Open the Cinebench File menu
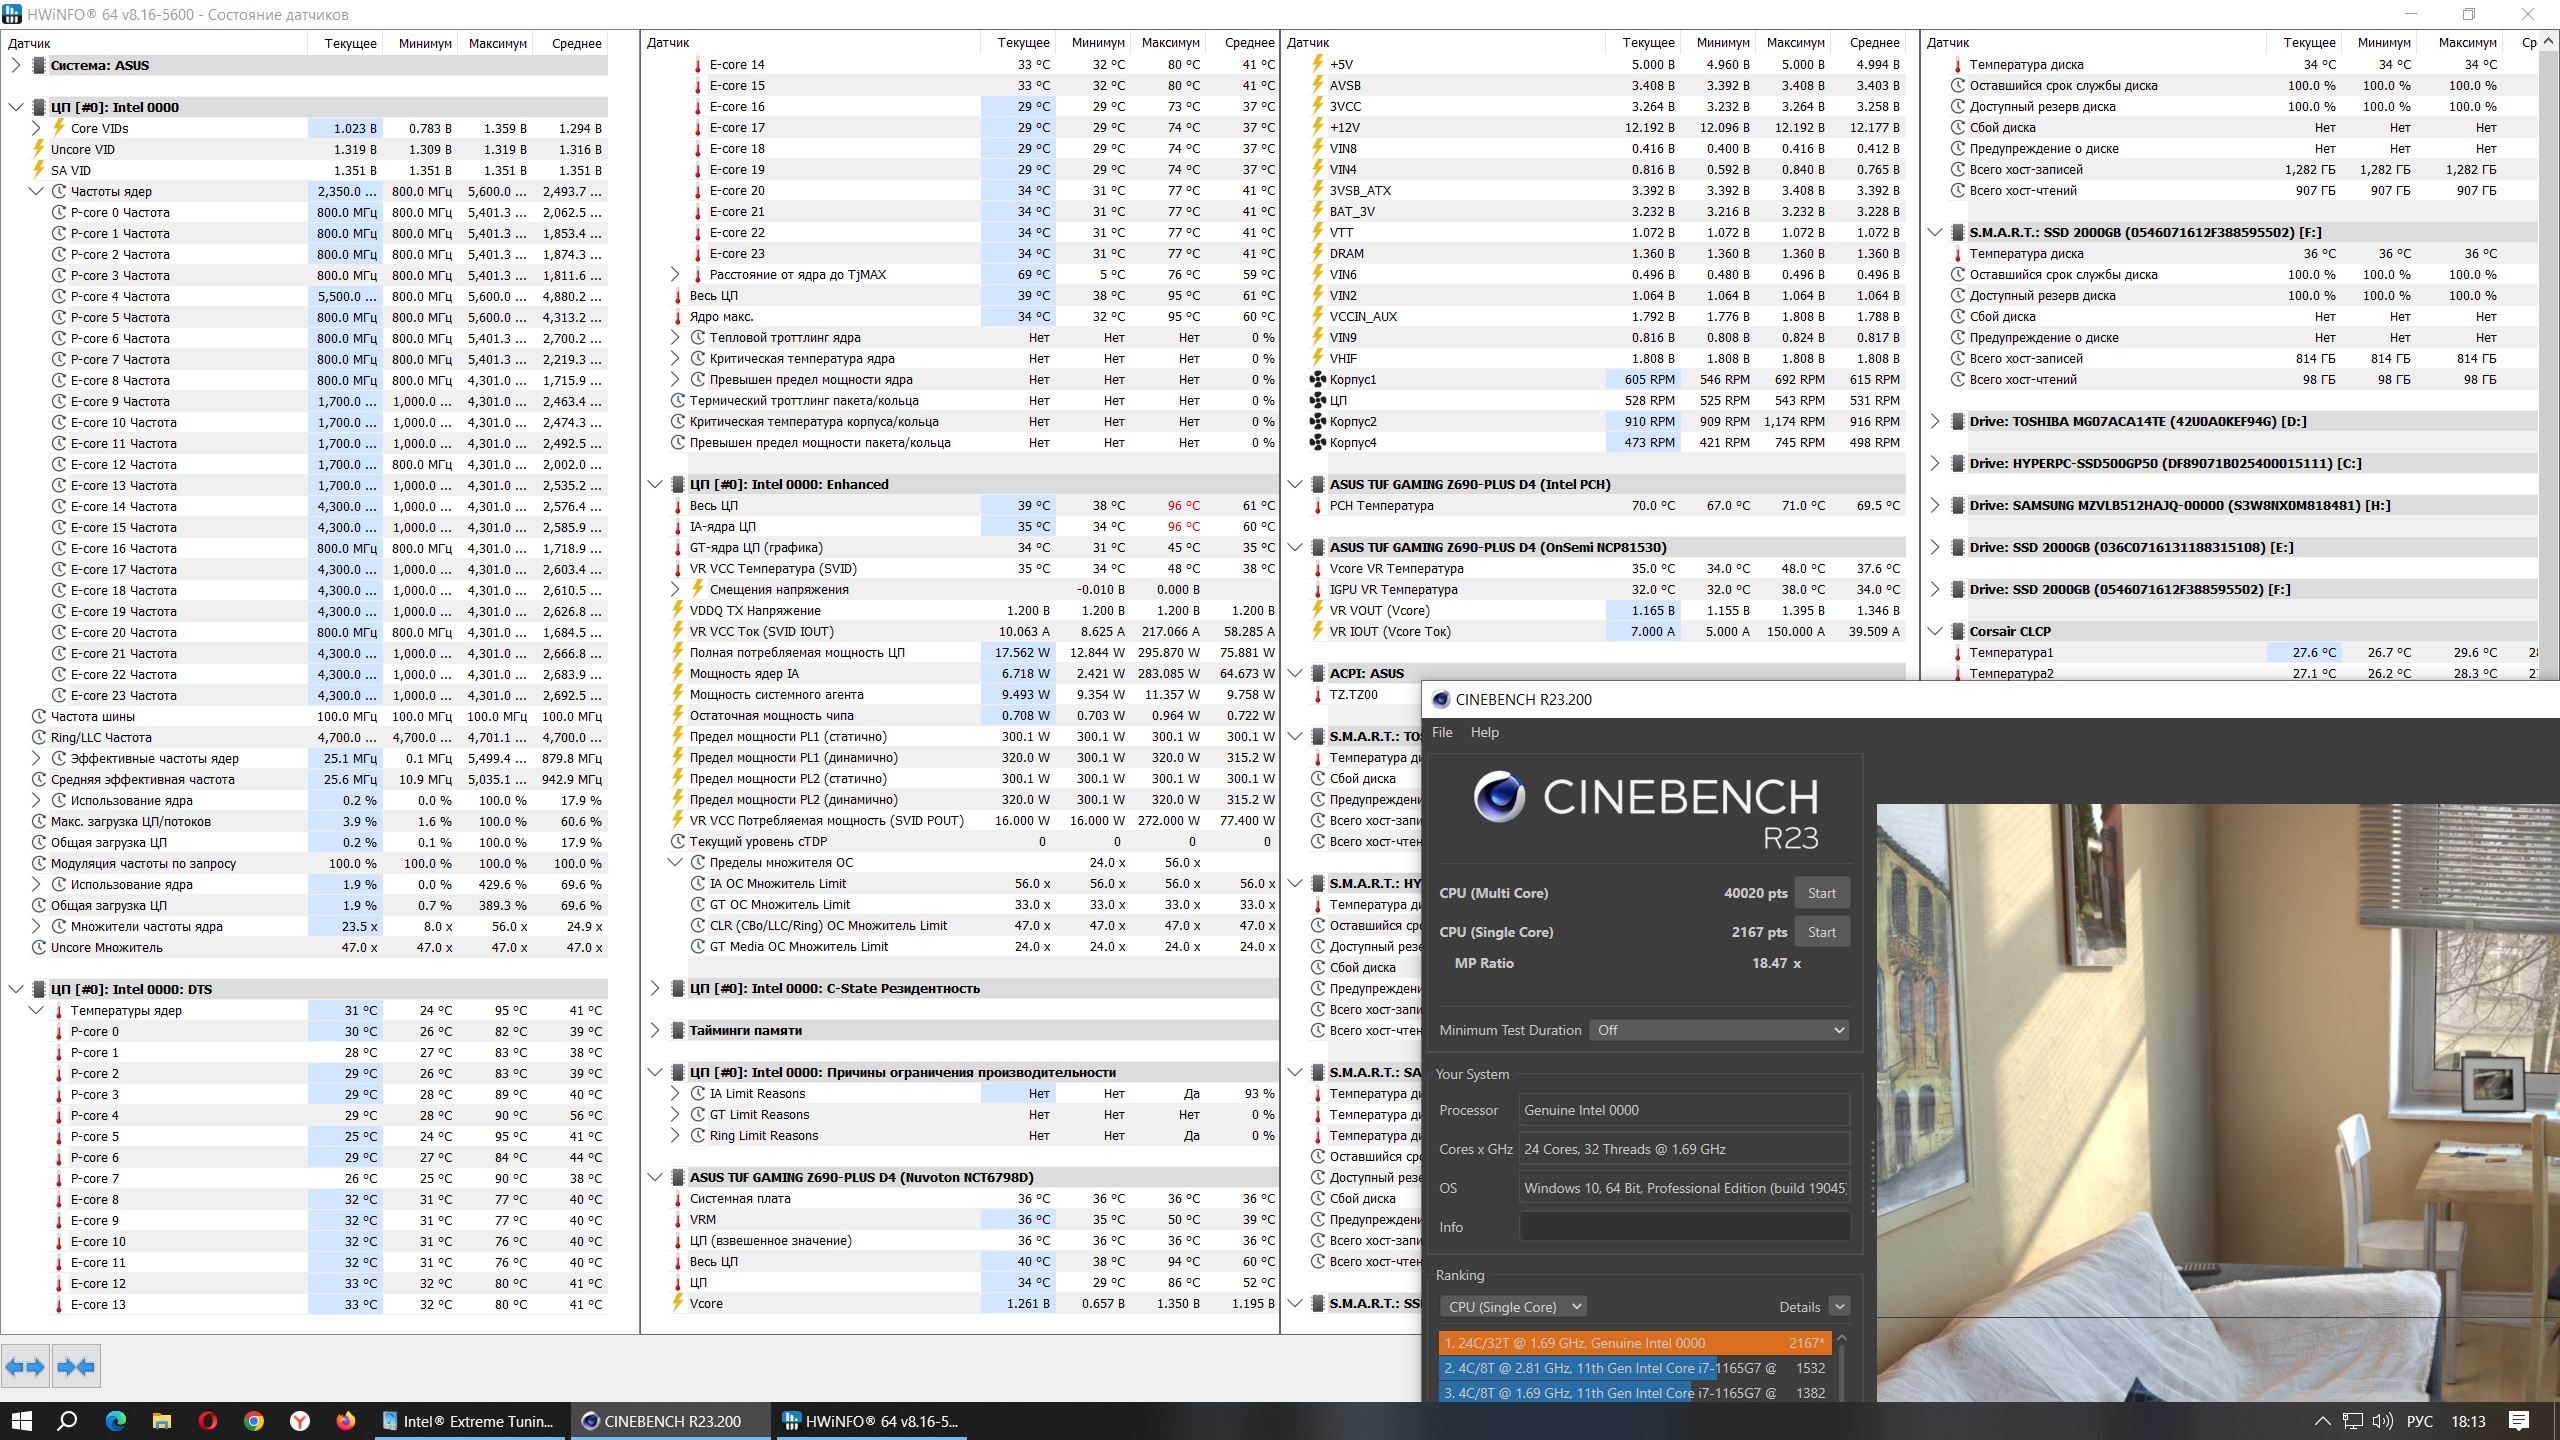2560x1440 pixels. pyautogui.click(x=1442, y=732)
